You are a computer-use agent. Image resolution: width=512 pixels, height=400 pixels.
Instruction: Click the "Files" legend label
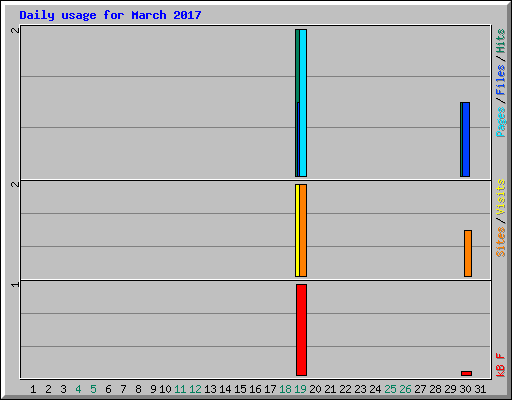(x=500, y=80)
